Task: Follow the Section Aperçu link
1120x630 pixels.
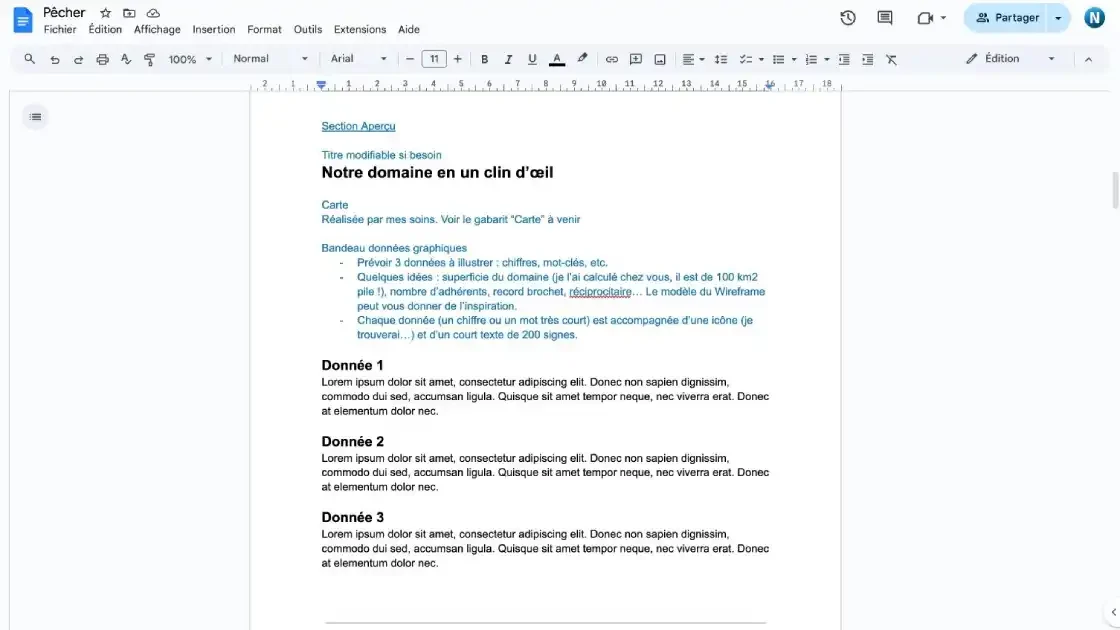Action: [x=358, y=126]
